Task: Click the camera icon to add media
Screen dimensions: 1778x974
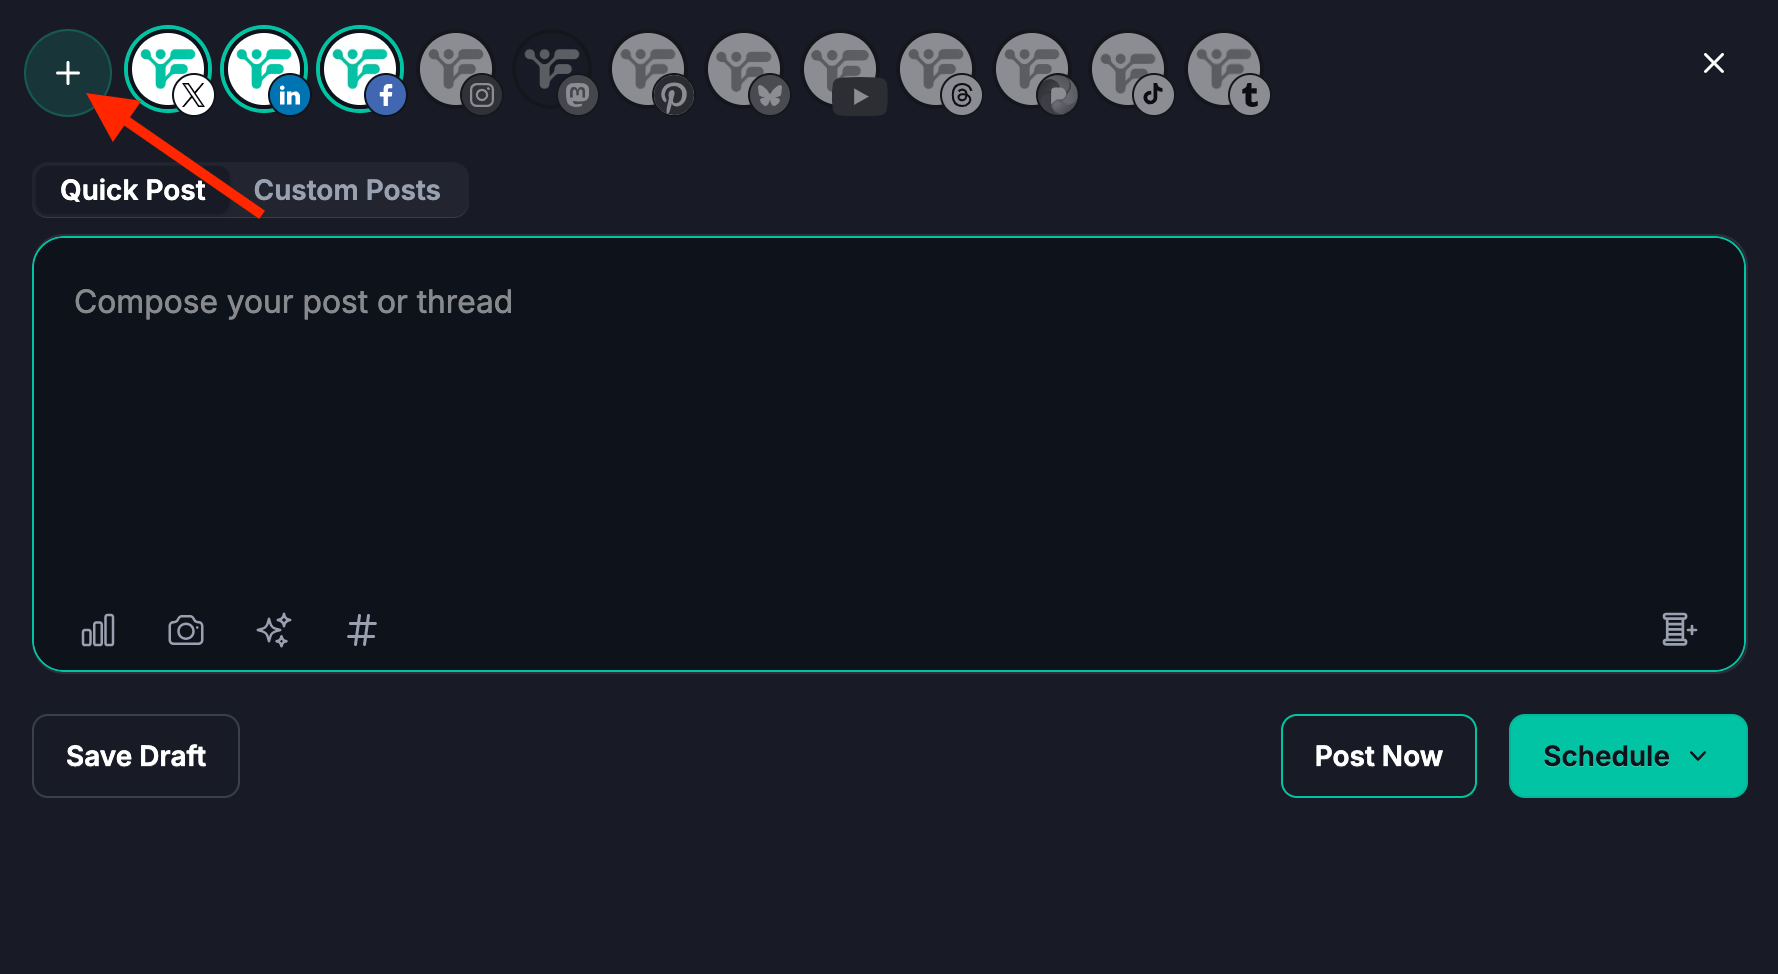Action: [x=186, y=630]
